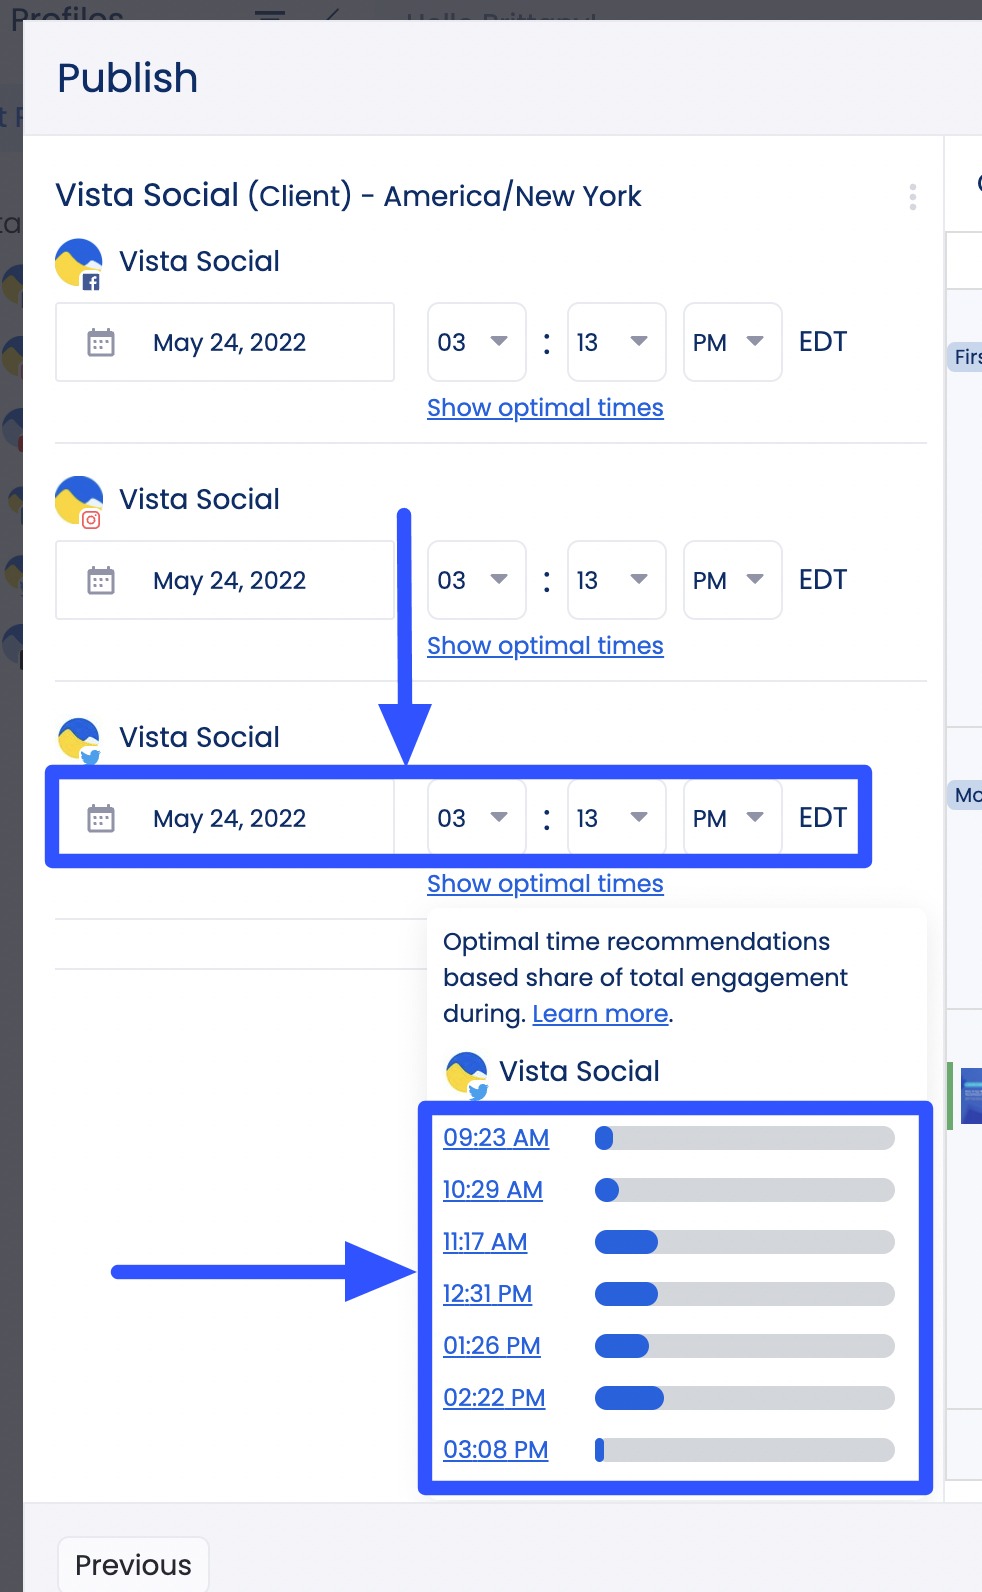This screenshot has height=1592, width=982.
Task: Click Show optimal times under the Facebook row
Action: point(545,407)
